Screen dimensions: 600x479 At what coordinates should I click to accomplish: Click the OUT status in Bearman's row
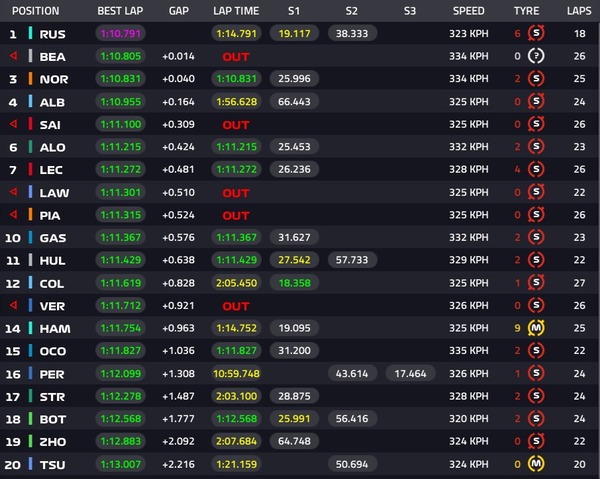coord(236,57)
